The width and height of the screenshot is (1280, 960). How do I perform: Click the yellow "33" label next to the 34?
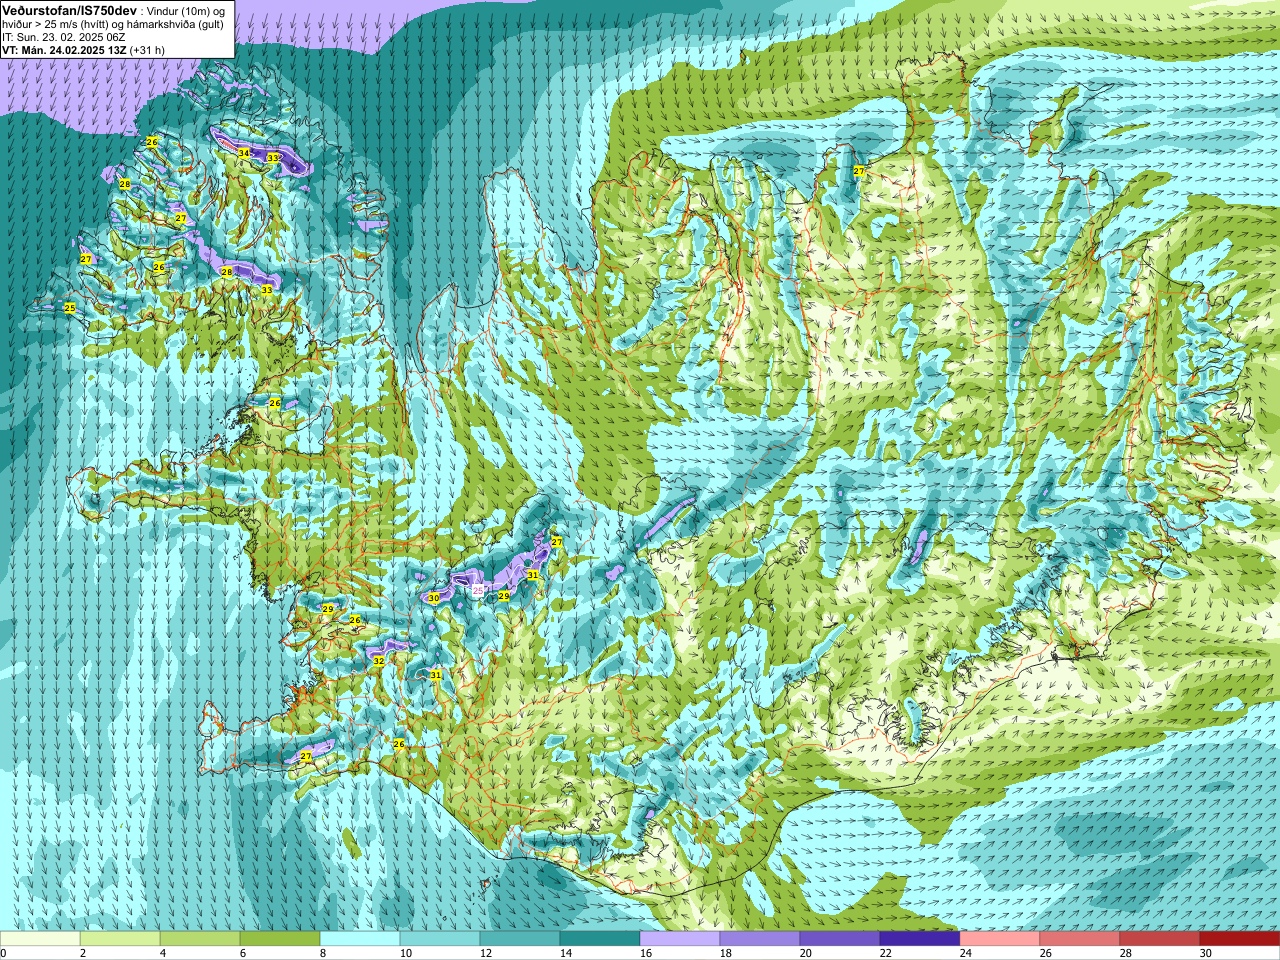pyautogui.click(x=272, y=158)
